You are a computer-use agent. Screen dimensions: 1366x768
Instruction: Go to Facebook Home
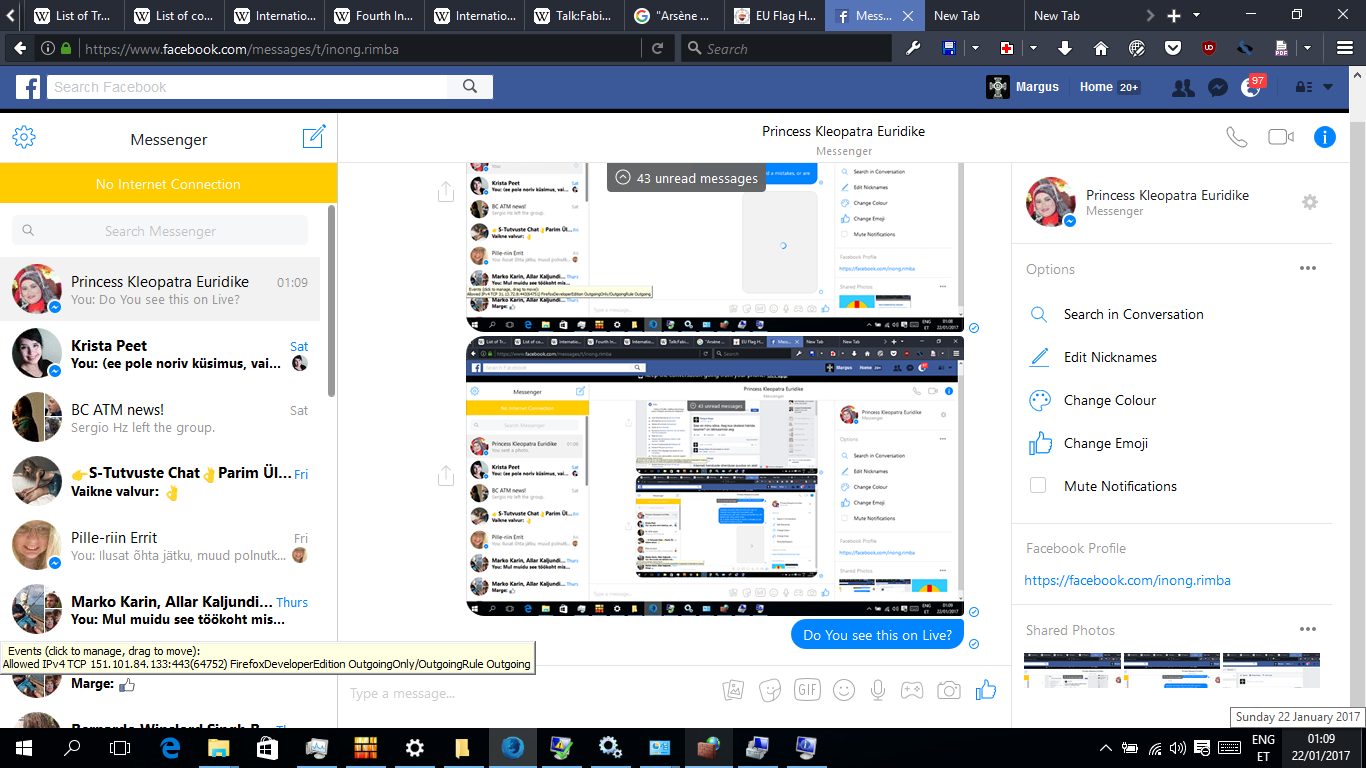(1096, 87)
